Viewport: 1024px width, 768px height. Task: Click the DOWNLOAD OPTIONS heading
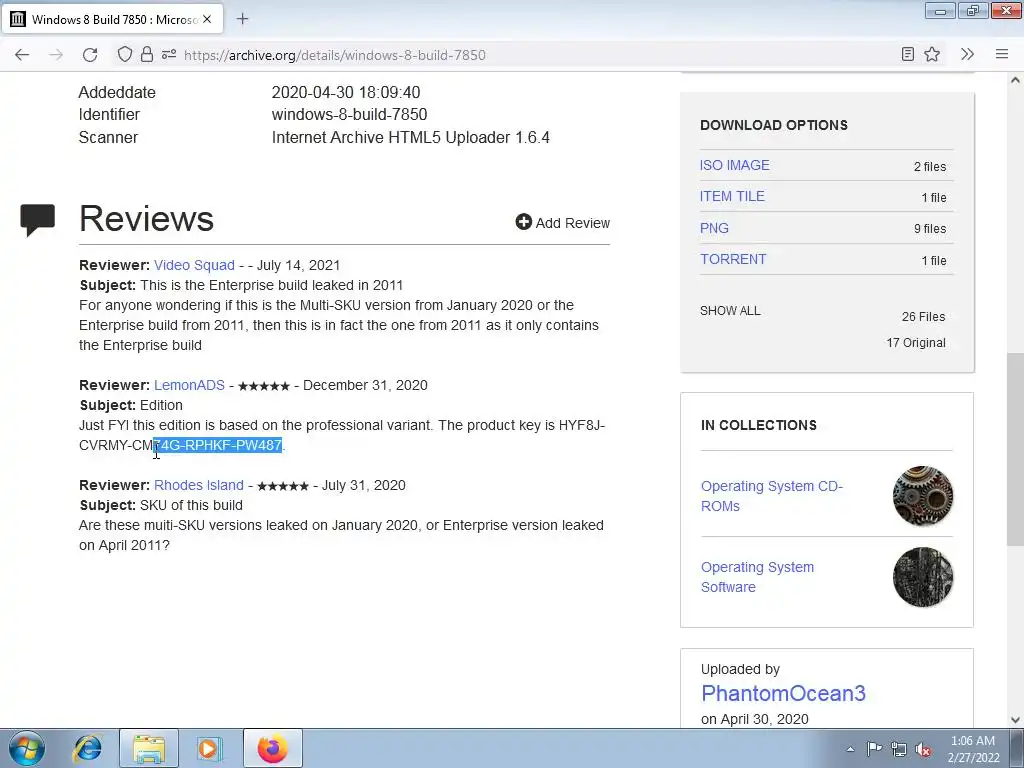pos(774,125)
